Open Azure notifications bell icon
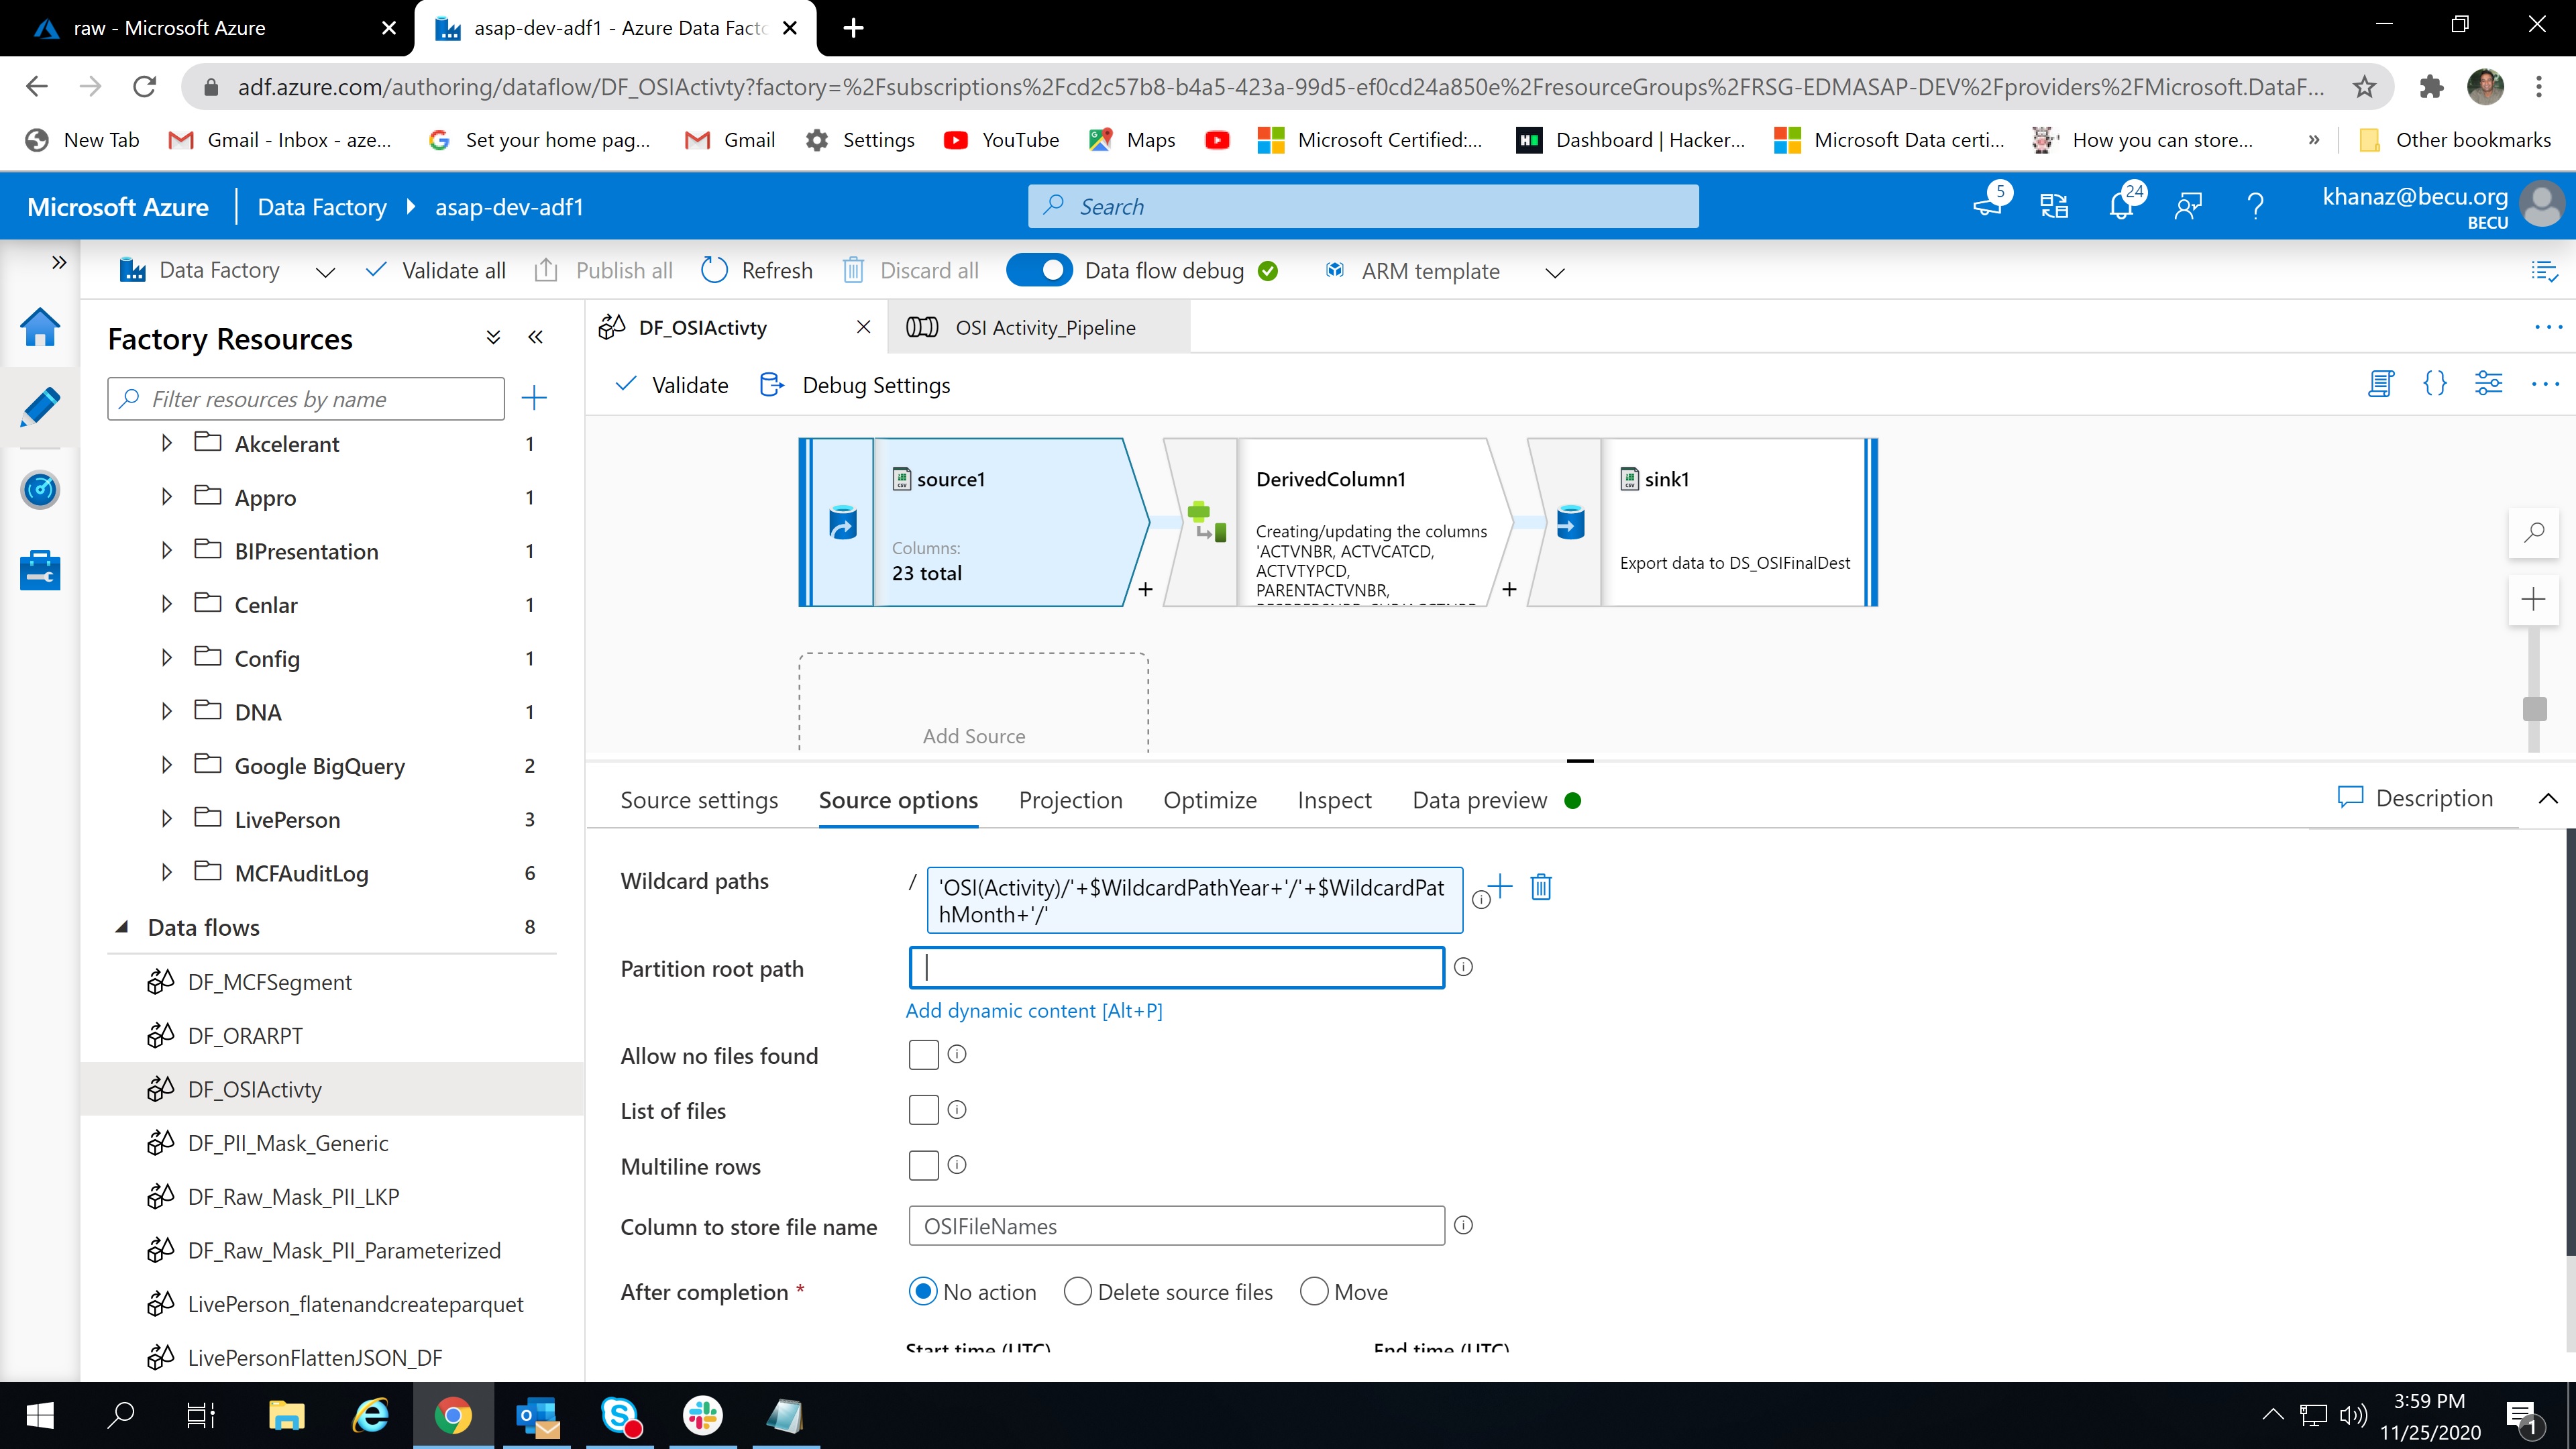This screenshot has width=2576, height=1449. pyautogui.click(x=2121, y=206)
